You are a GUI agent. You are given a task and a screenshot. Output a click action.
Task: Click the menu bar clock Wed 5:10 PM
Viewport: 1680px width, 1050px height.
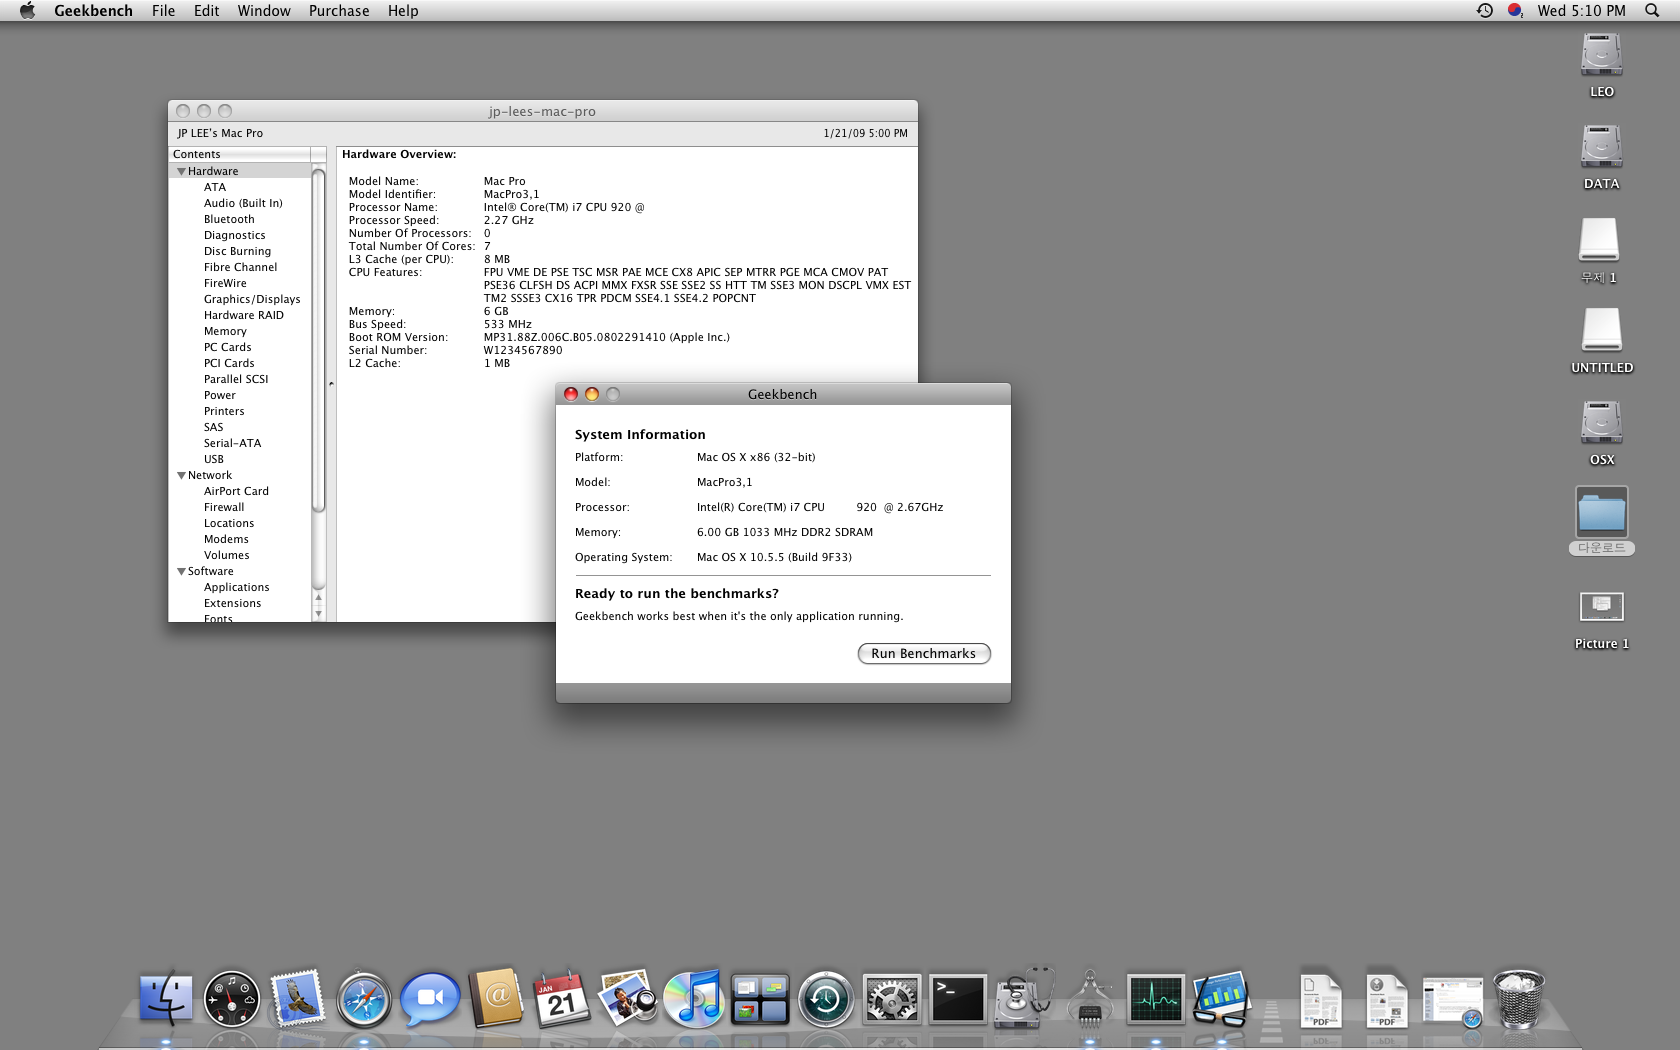pyautogui.click(x=1582, y=10)
